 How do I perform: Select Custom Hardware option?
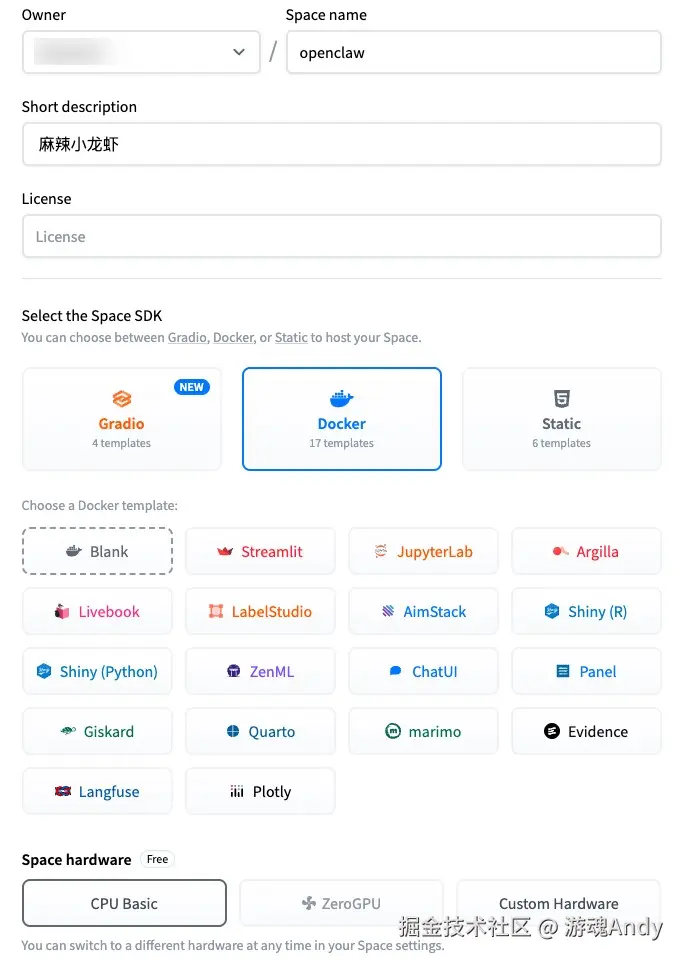[558, 903]
